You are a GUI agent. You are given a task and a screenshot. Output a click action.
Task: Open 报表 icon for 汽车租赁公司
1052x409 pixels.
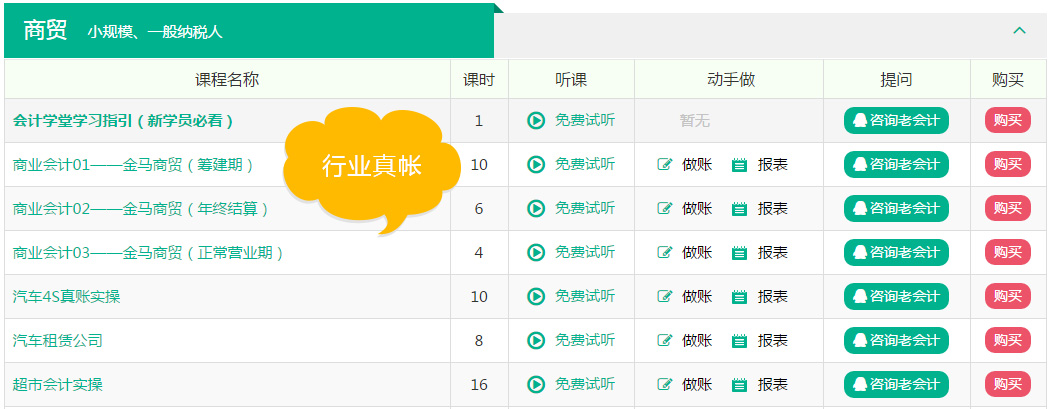(x=739, y=341)
